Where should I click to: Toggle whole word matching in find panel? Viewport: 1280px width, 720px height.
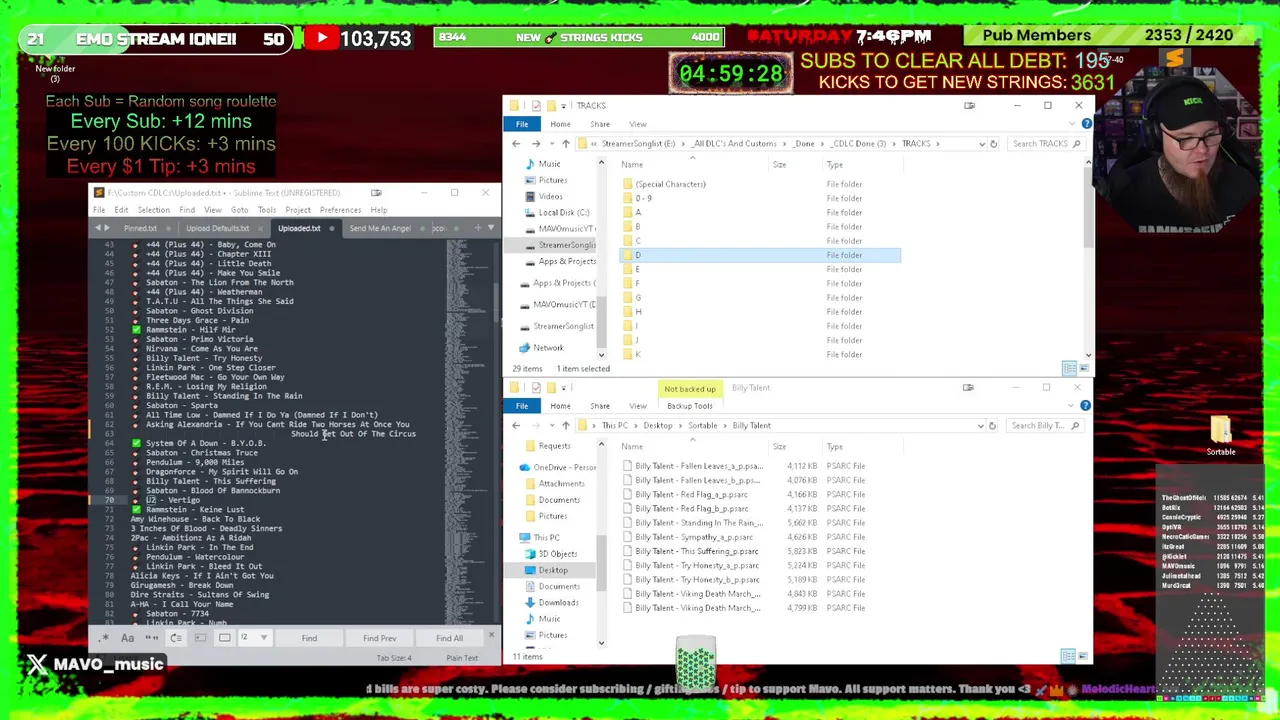pyautogui.click(x=152, y=638)
